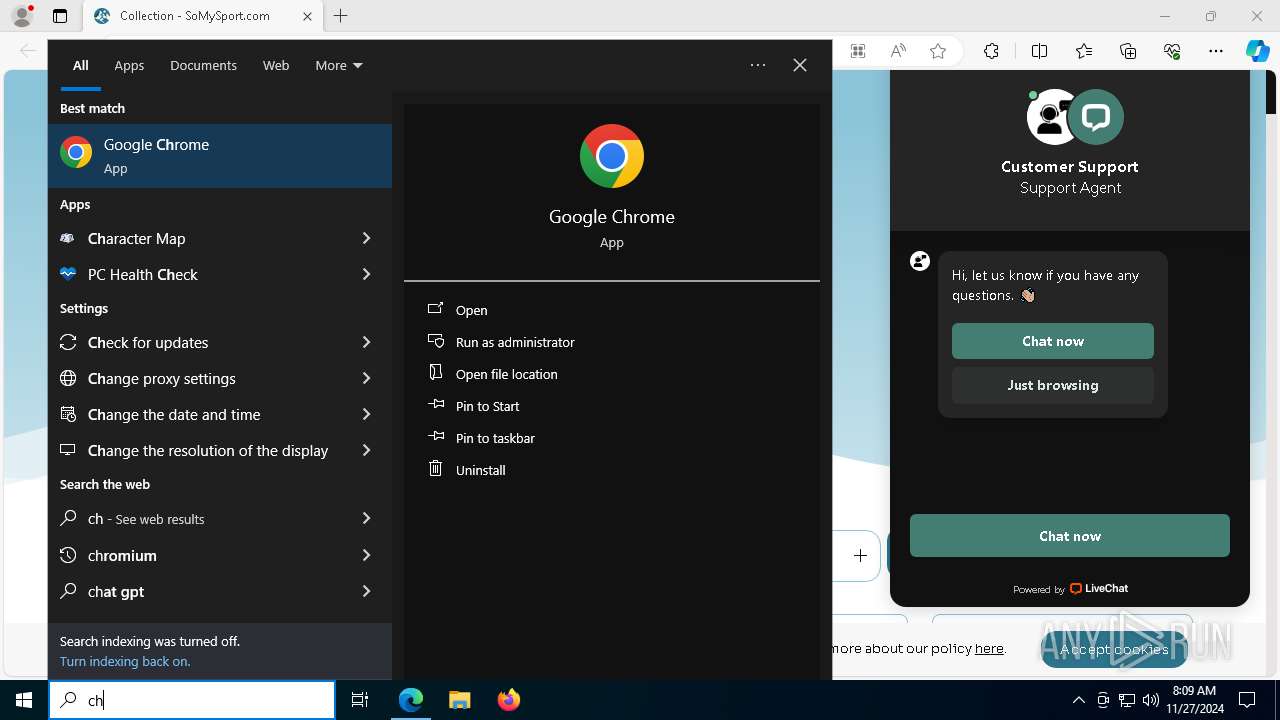Expand Check for updates result arrow
Screen dimensions: 1280x720
[366, 342]
